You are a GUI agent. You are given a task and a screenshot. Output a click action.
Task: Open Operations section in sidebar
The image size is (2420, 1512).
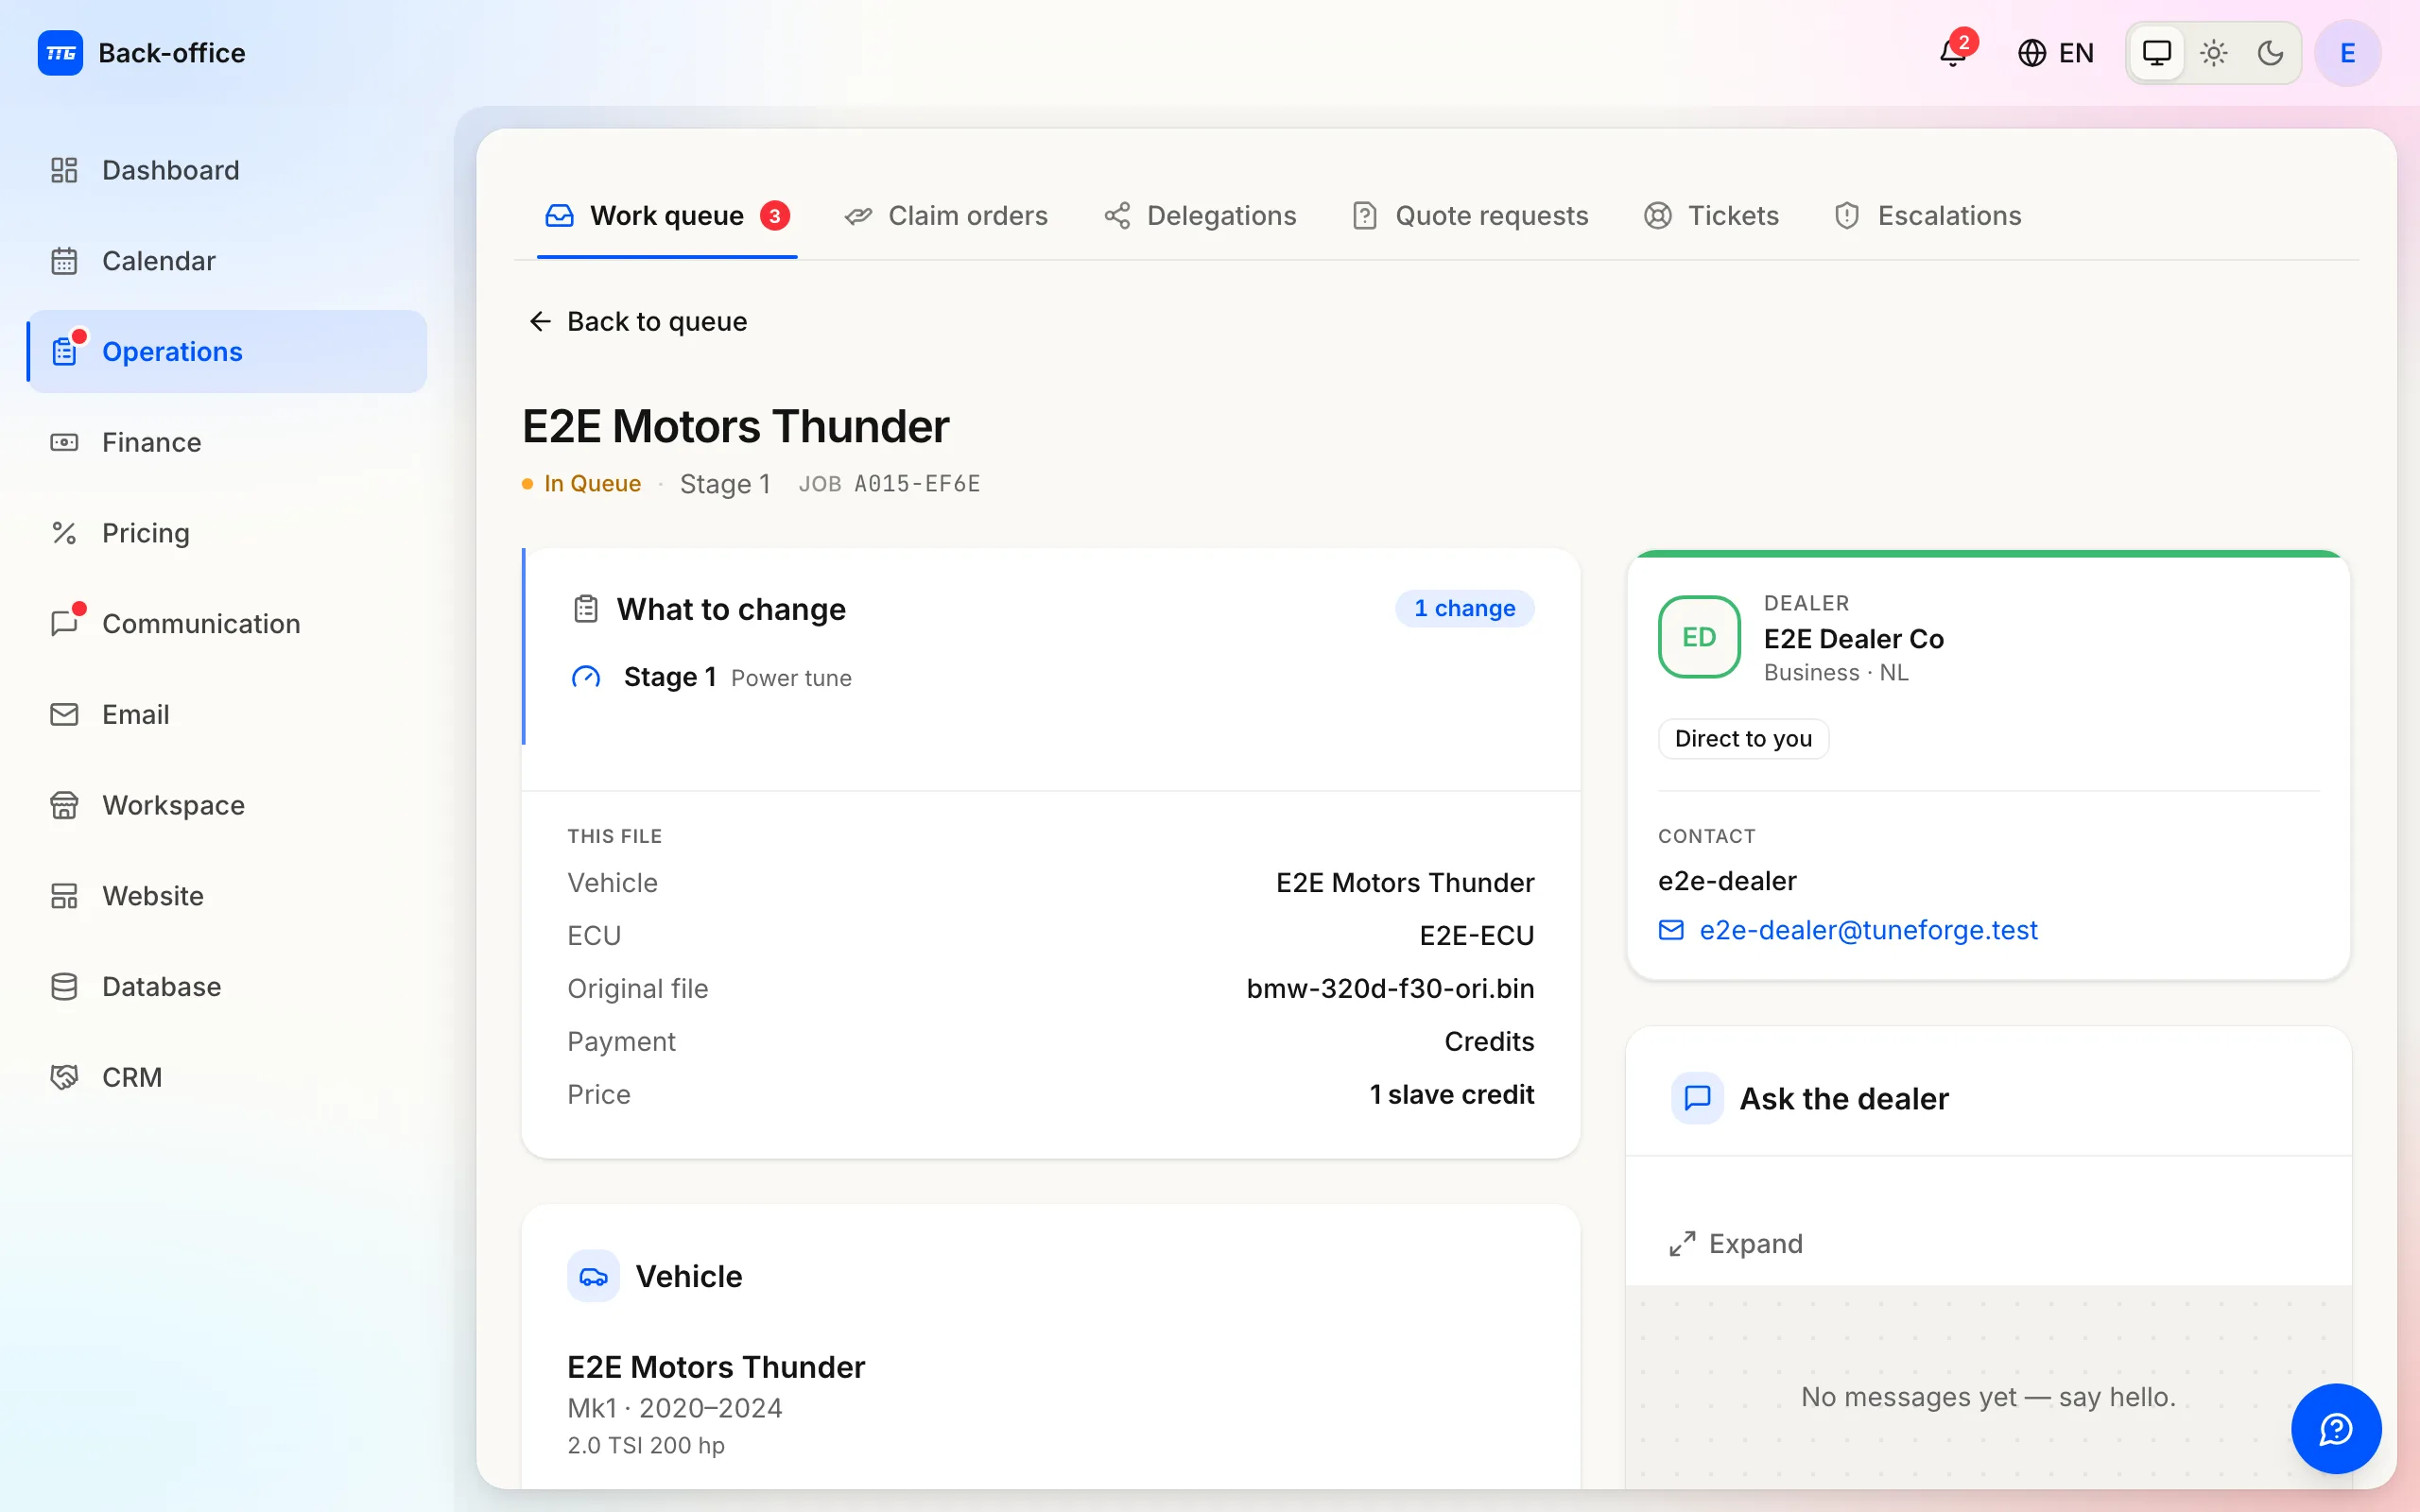(x=227, y=352)
